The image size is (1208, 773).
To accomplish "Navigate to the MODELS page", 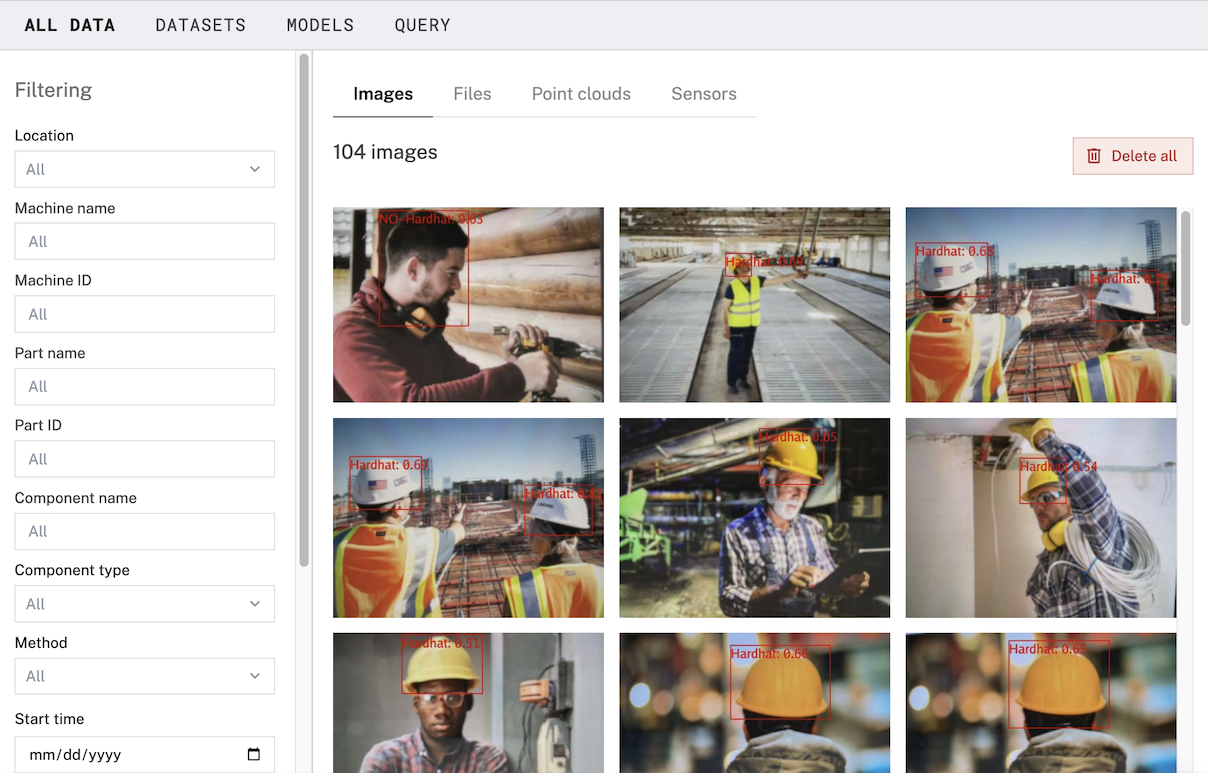I will tap(320, 25).
